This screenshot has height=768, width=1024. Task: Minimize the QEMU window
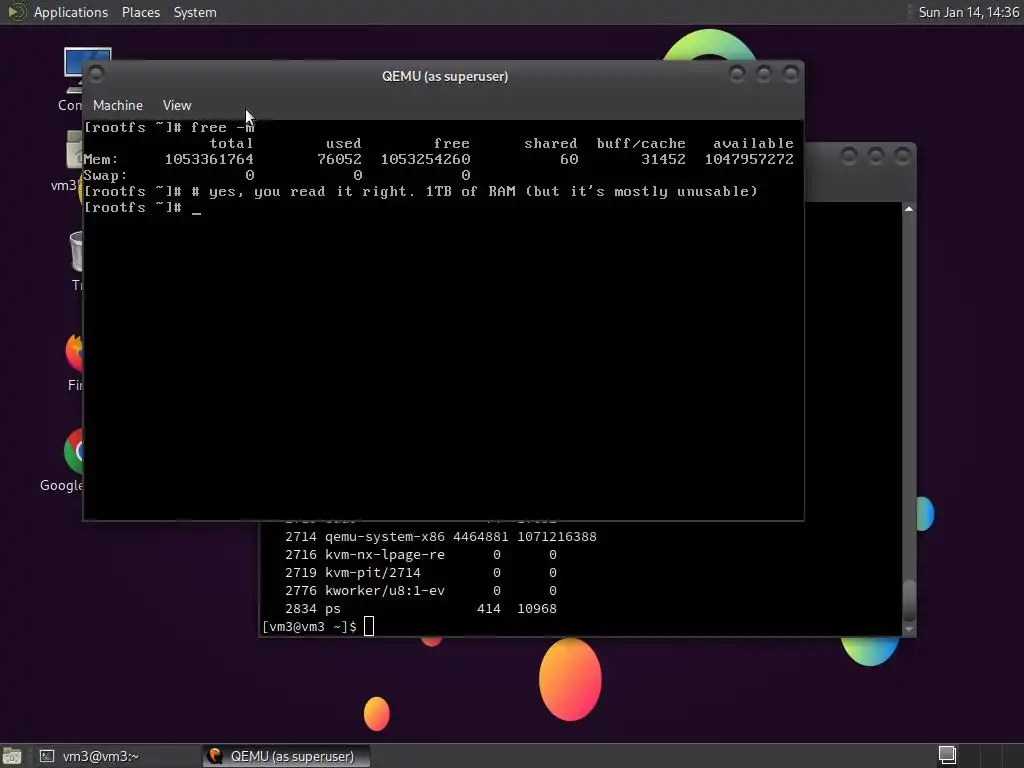[737, 74]
